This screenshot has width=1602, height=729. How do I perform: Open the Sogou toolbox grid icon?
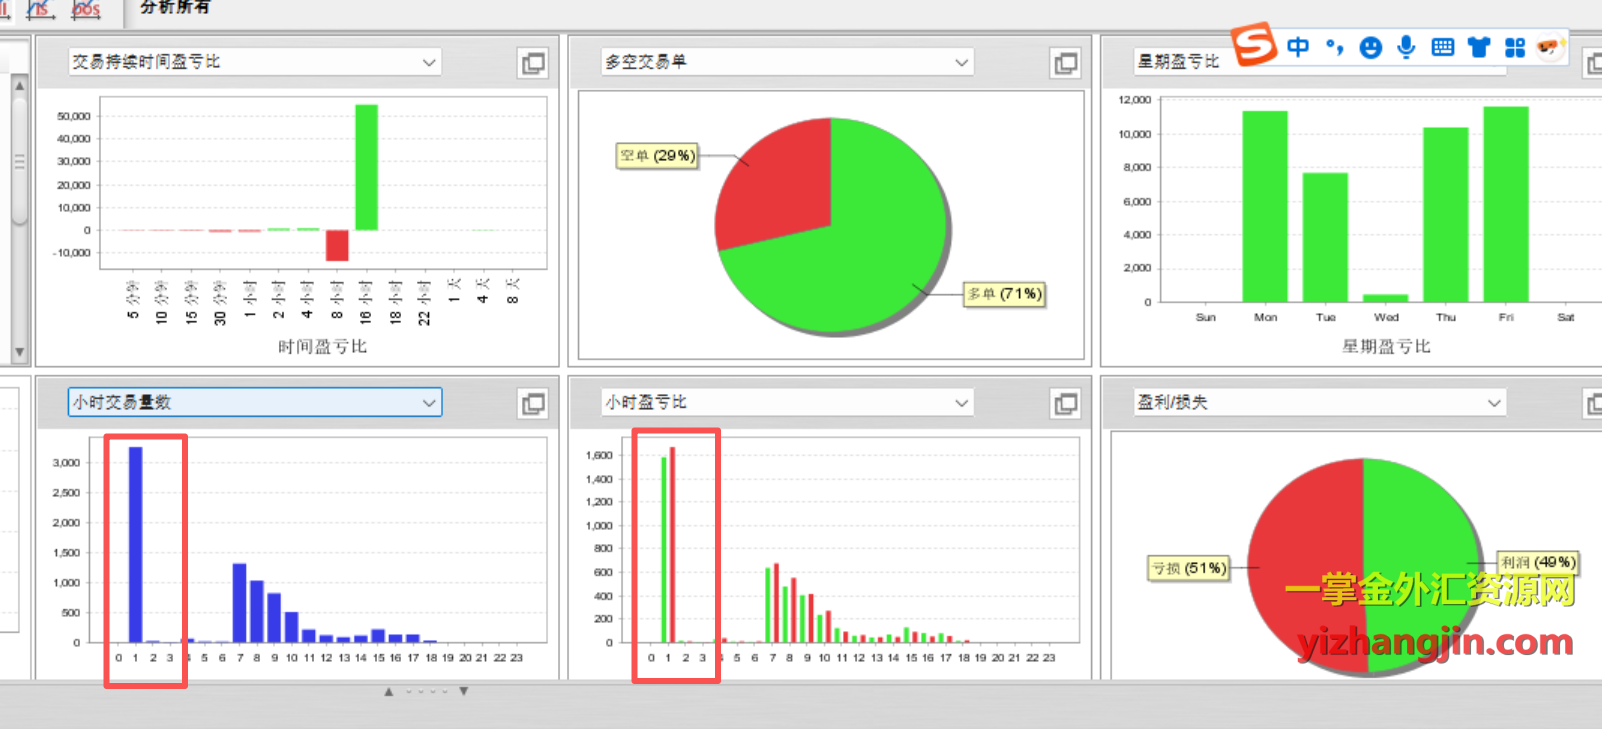click(1515, 47)
